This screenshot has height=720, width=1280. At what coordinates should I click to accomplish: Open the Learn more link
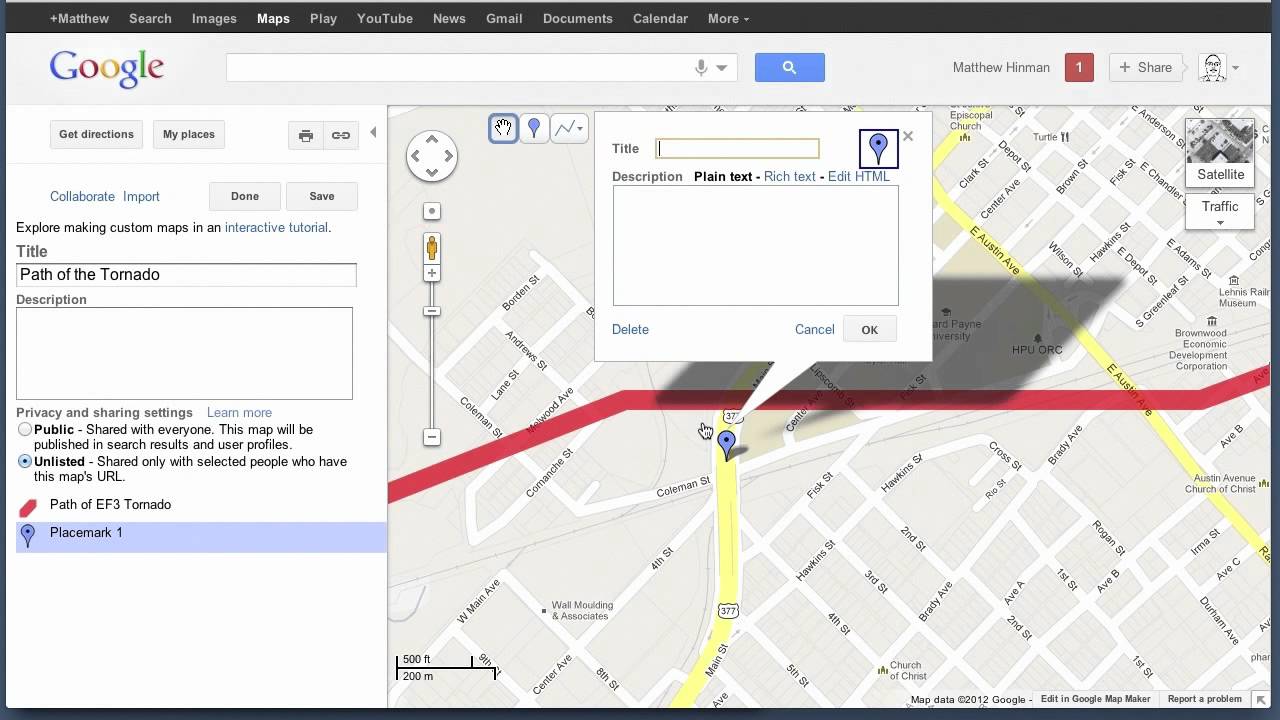coord(239,412)
